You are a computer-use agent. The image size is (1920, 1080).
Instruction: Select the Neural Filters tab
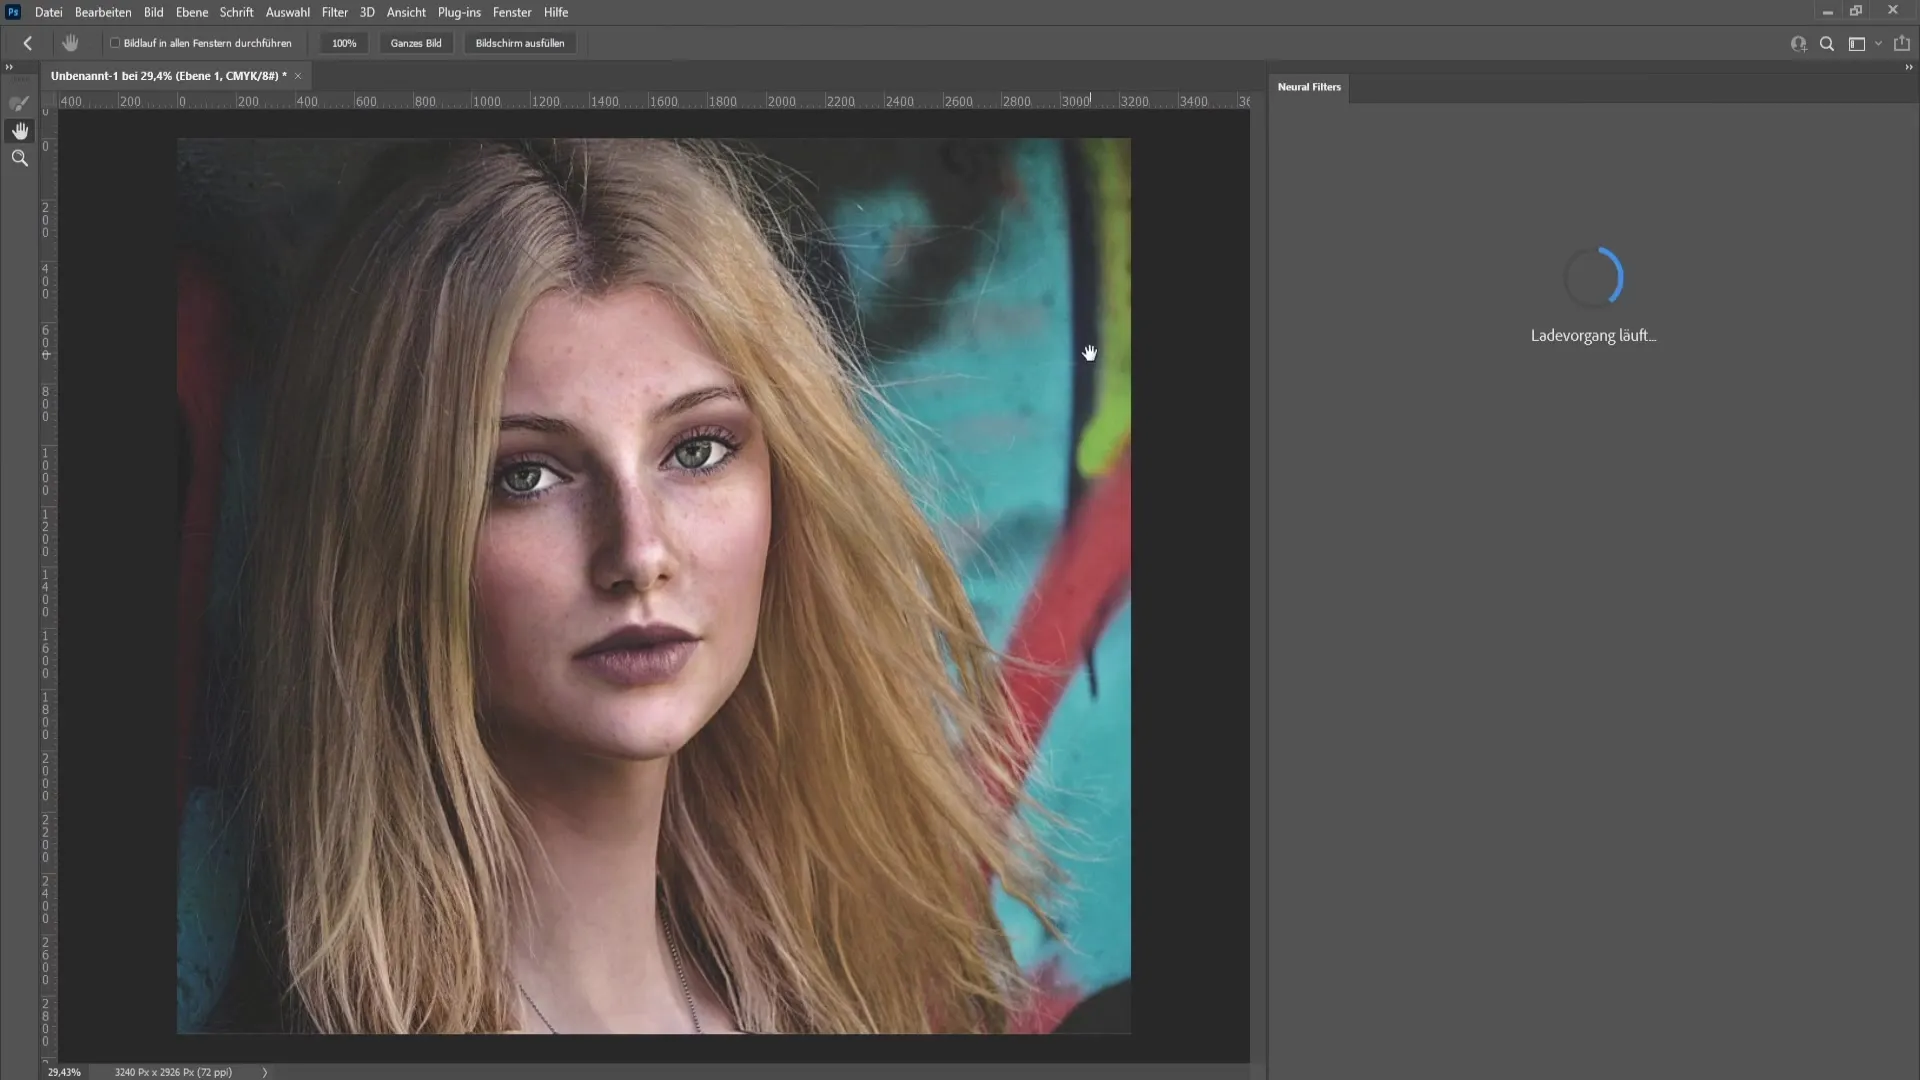[x=1309, y=87]
